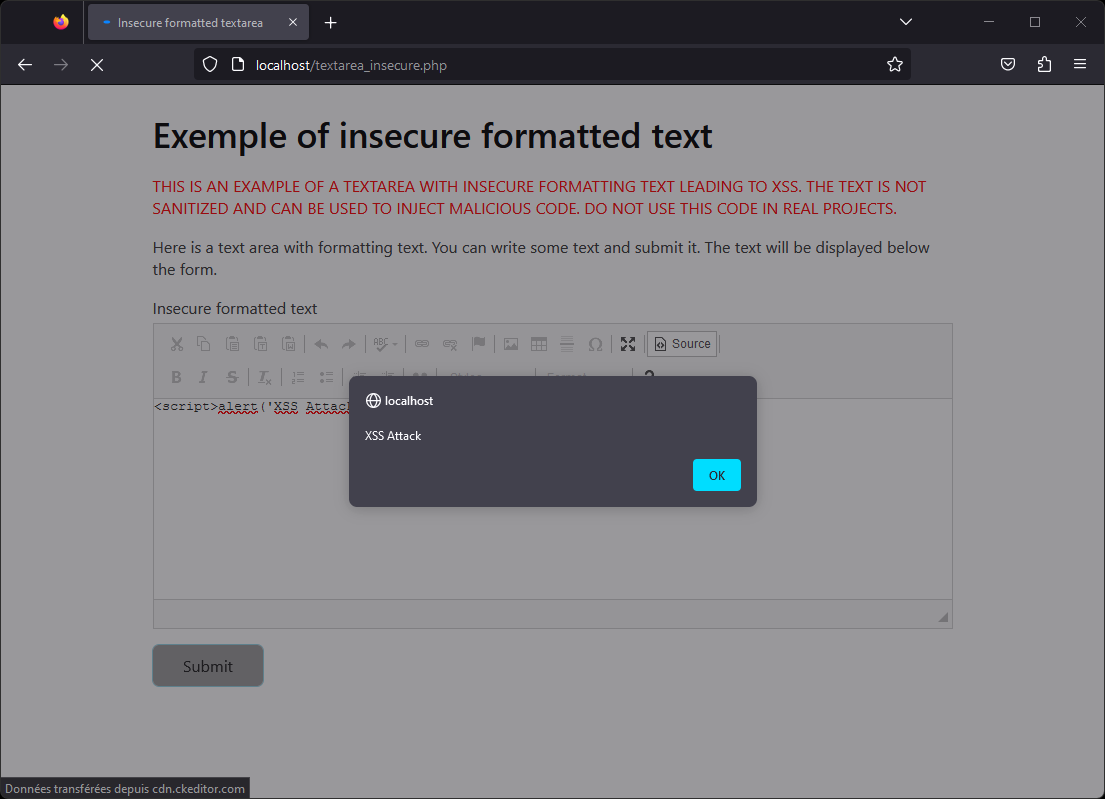The image size is (1105, 799).
Task: Click the Insert Image icon
Action: coord(511,344)
